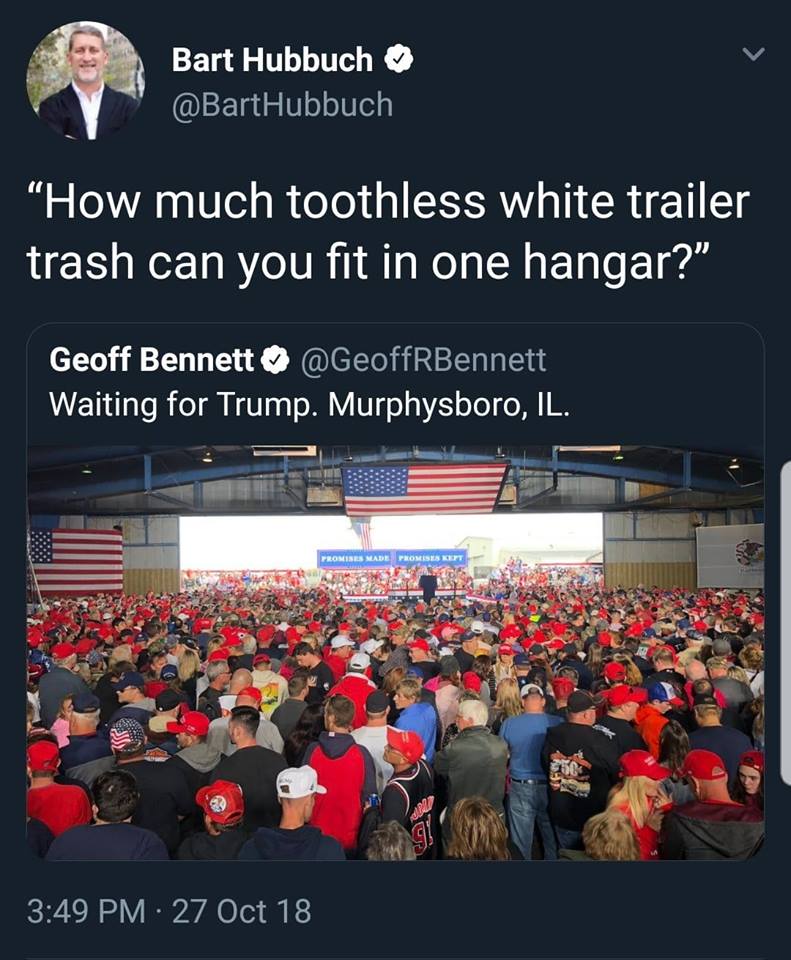791x960 pixels.
Task: Click the "Promises Made" banner in photo
Action: coord(356,558)
